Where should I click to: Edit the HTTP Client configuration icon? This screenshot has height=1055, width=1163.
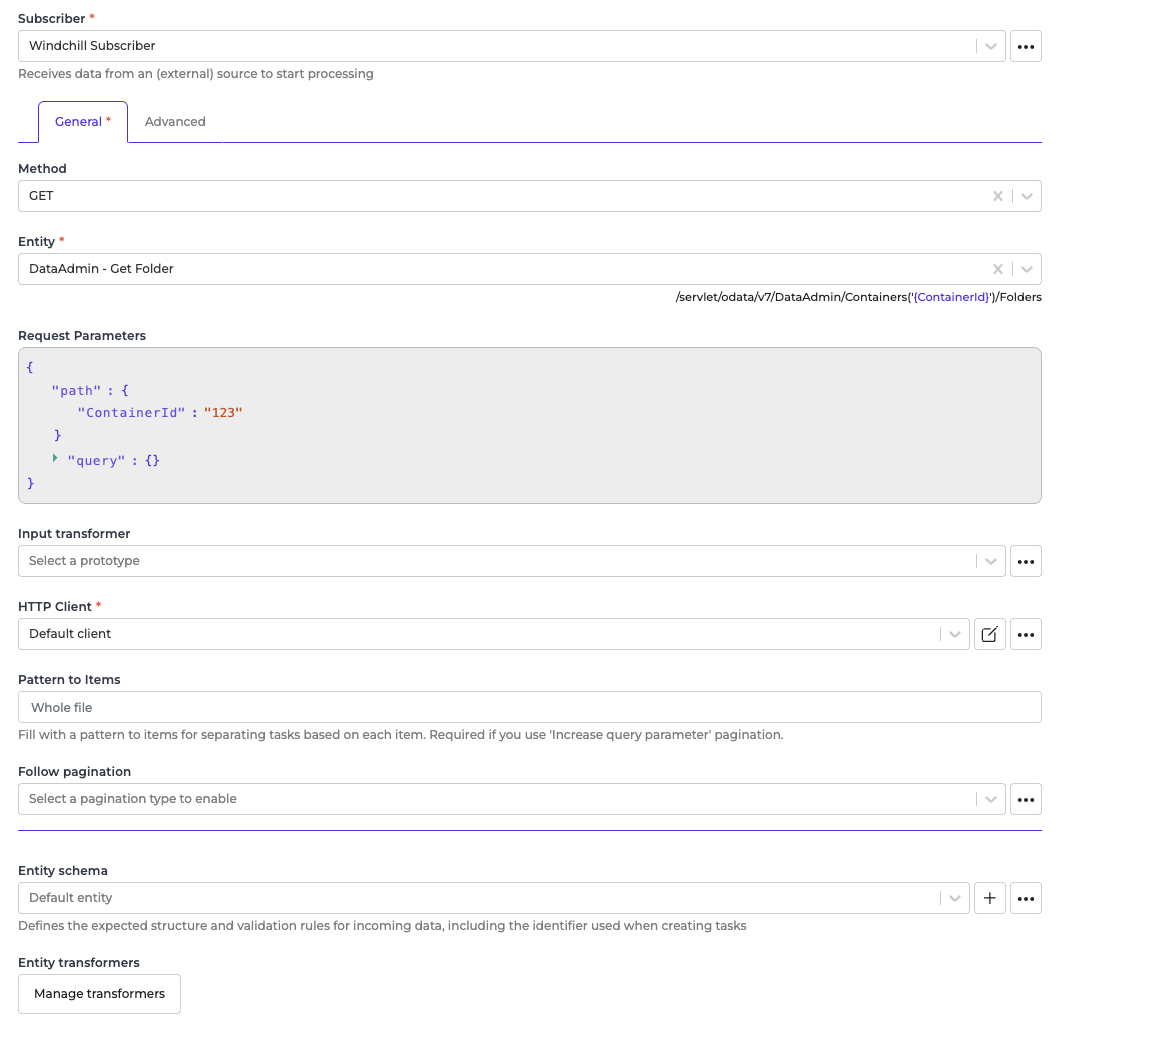[989, 634]
